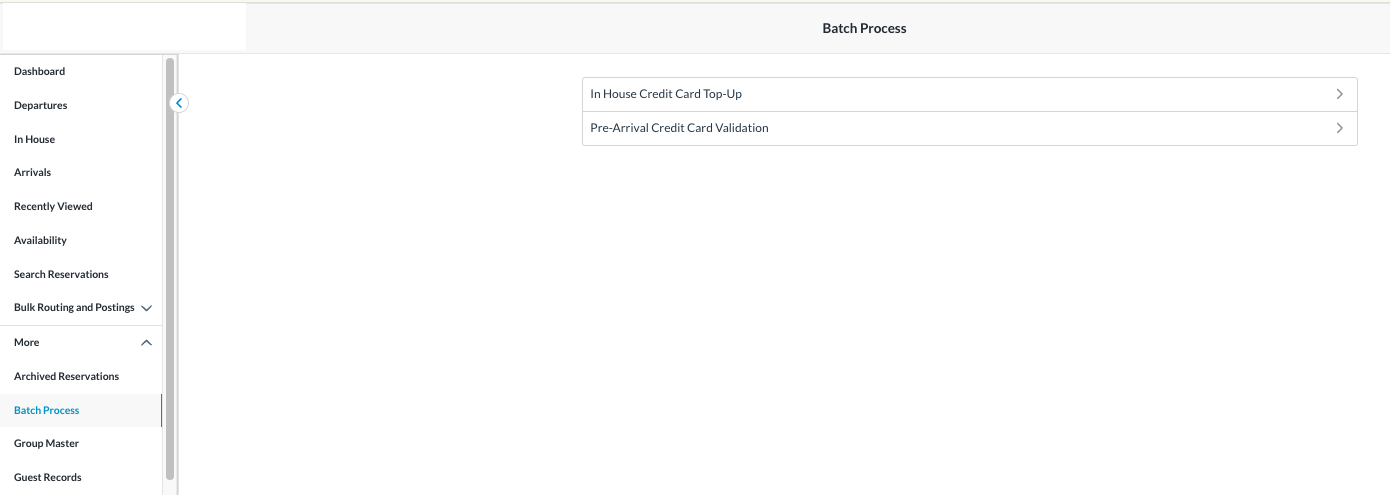Image resolution: width=1390 pixels, height=495 pixels.
Task: Open Pre-Arrival Credit Card Validation
Action: click(679, 128)
